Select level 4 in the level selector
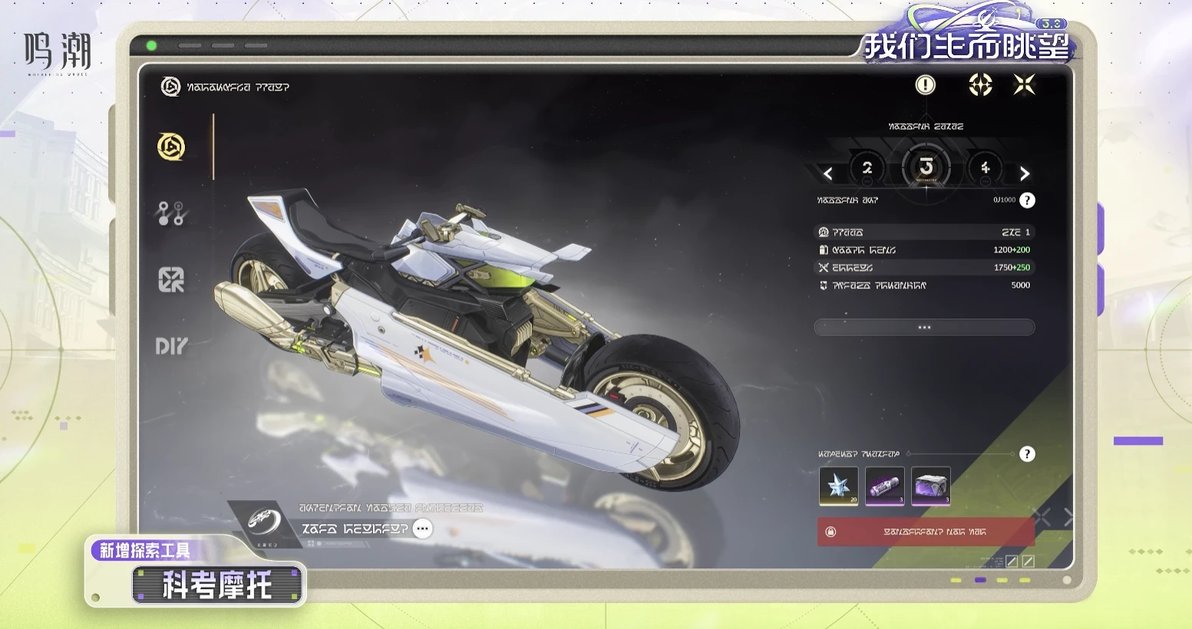The width and height of the screenshot is (1192, 629). tap(985, 168)
